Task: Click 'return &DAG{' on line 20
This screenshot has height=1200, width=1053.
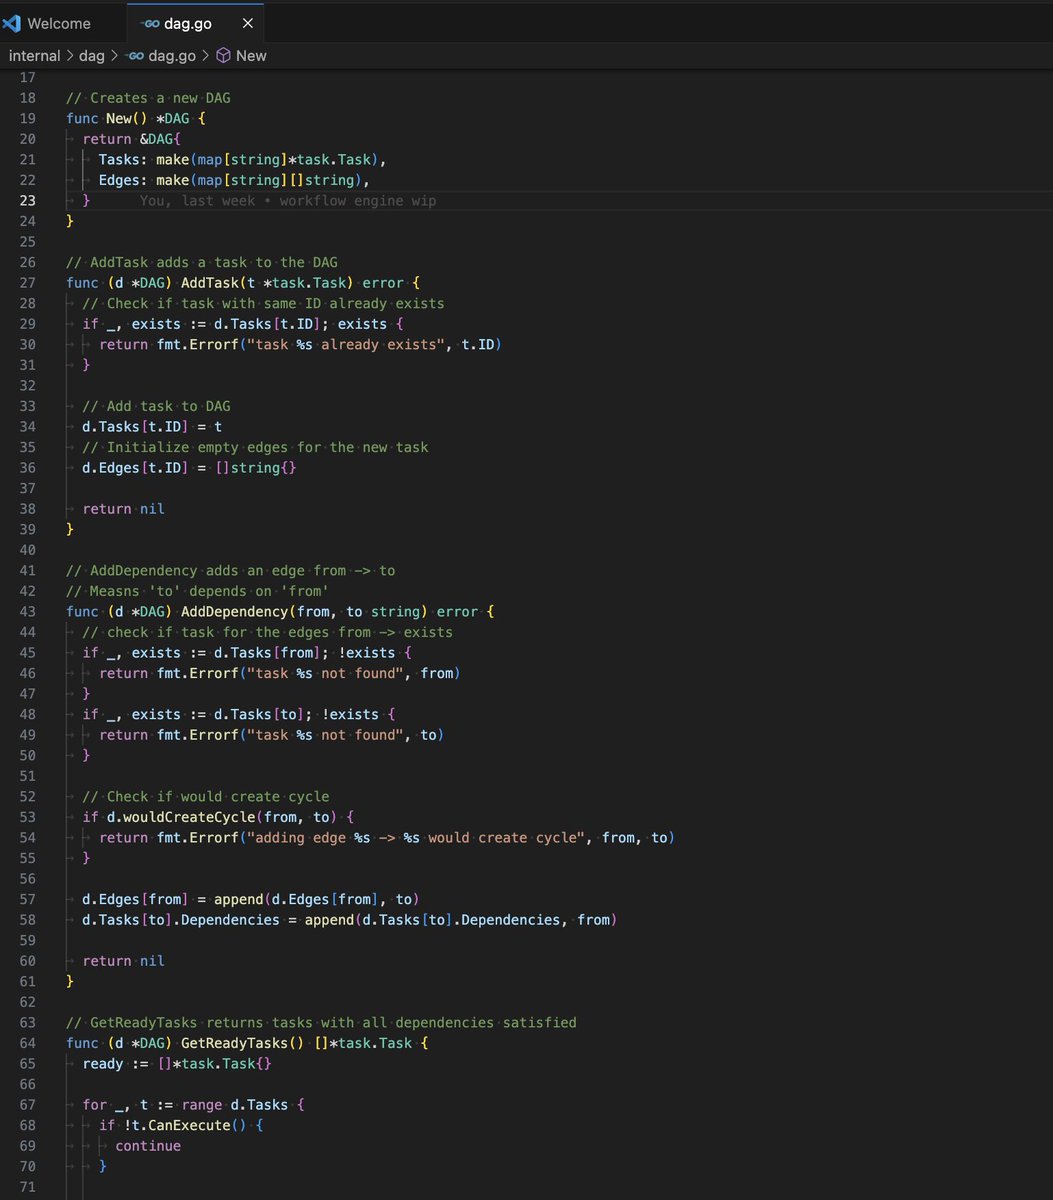Action: [x=132, y=139]
